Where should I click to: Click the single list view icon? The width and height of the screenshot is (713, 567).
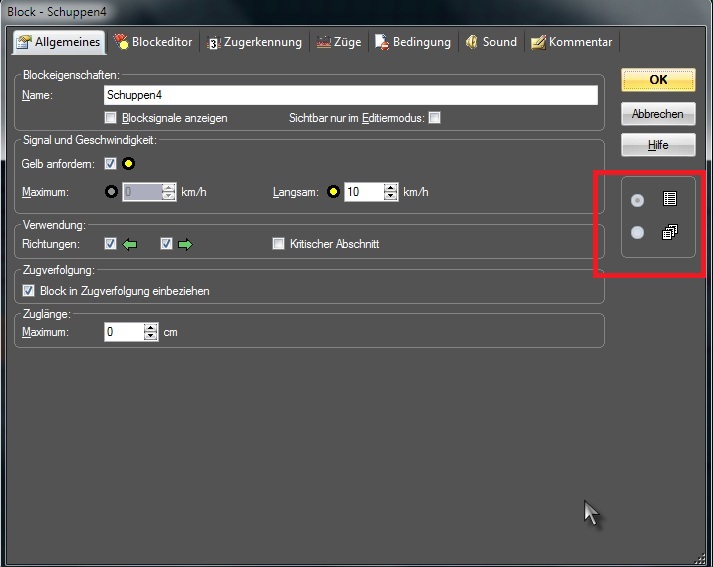click(670, 200)
